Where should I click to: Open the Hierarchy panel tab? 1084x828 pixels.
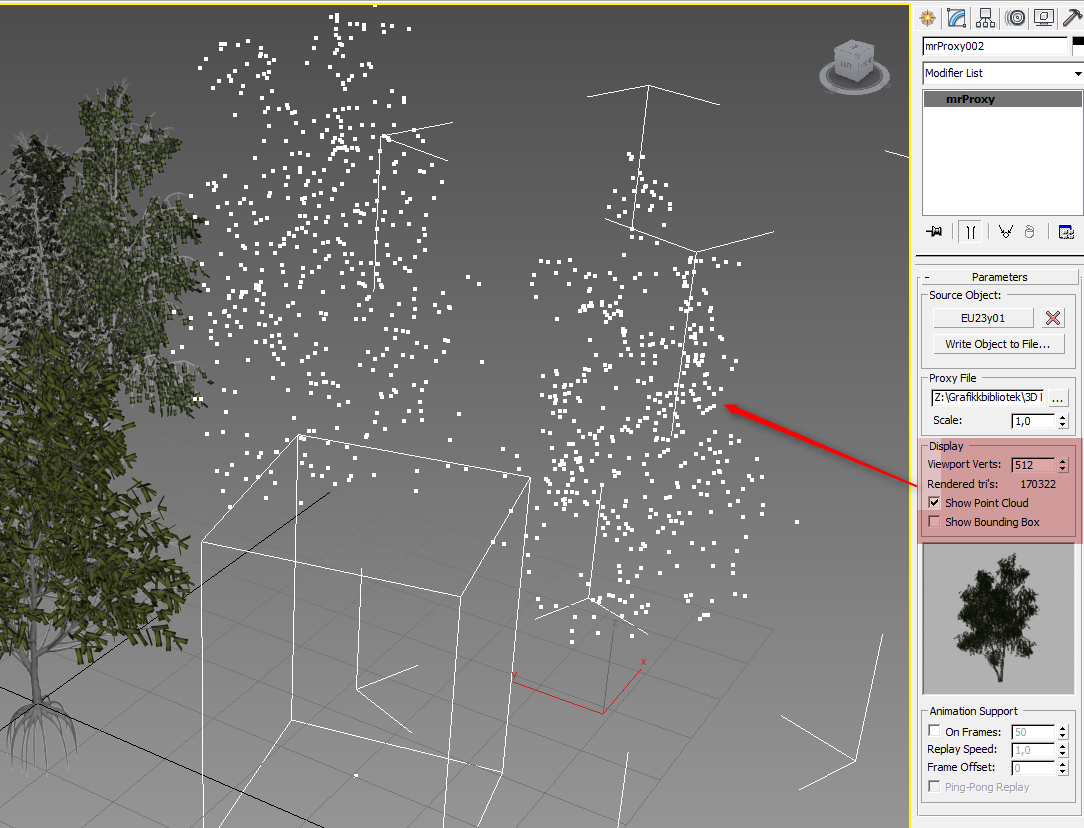[x=986, y=17]
